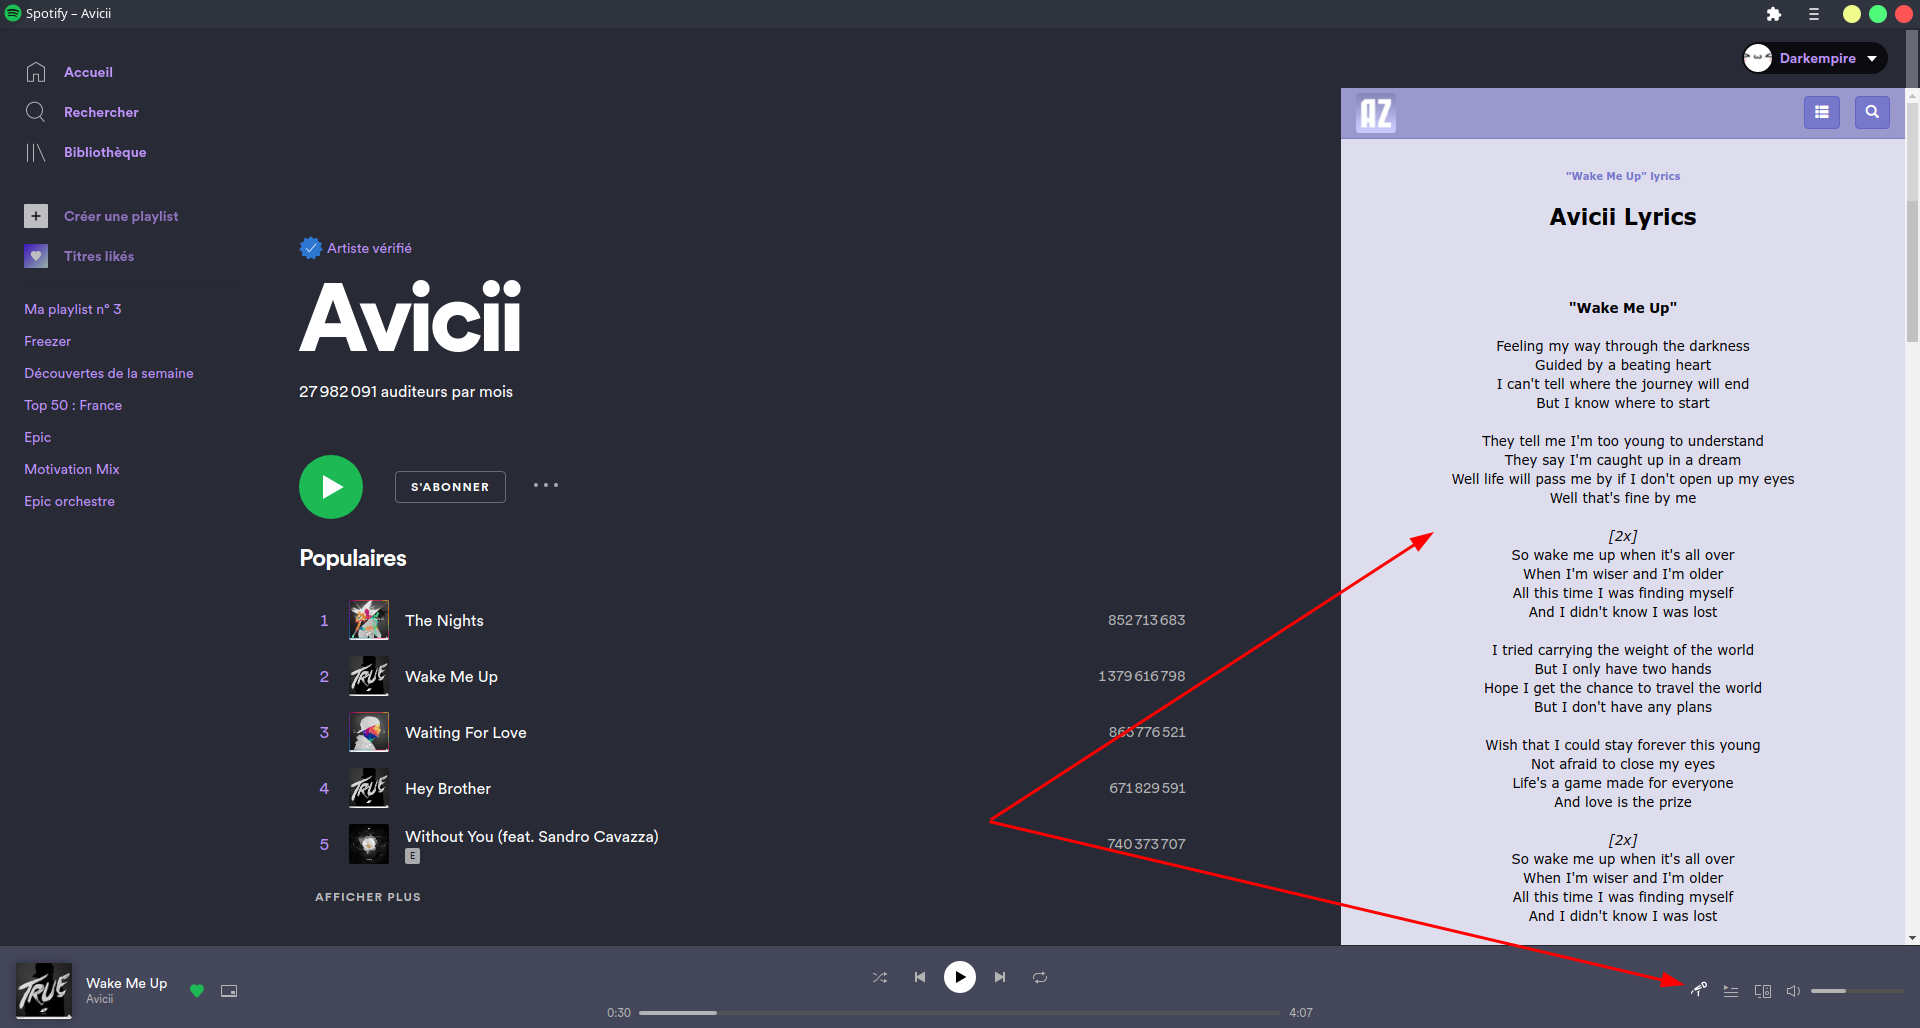Click AFFICHER PLUS to show more tracks
The height and width of the screenshot is (1028, 1920).
pos(368,897)
